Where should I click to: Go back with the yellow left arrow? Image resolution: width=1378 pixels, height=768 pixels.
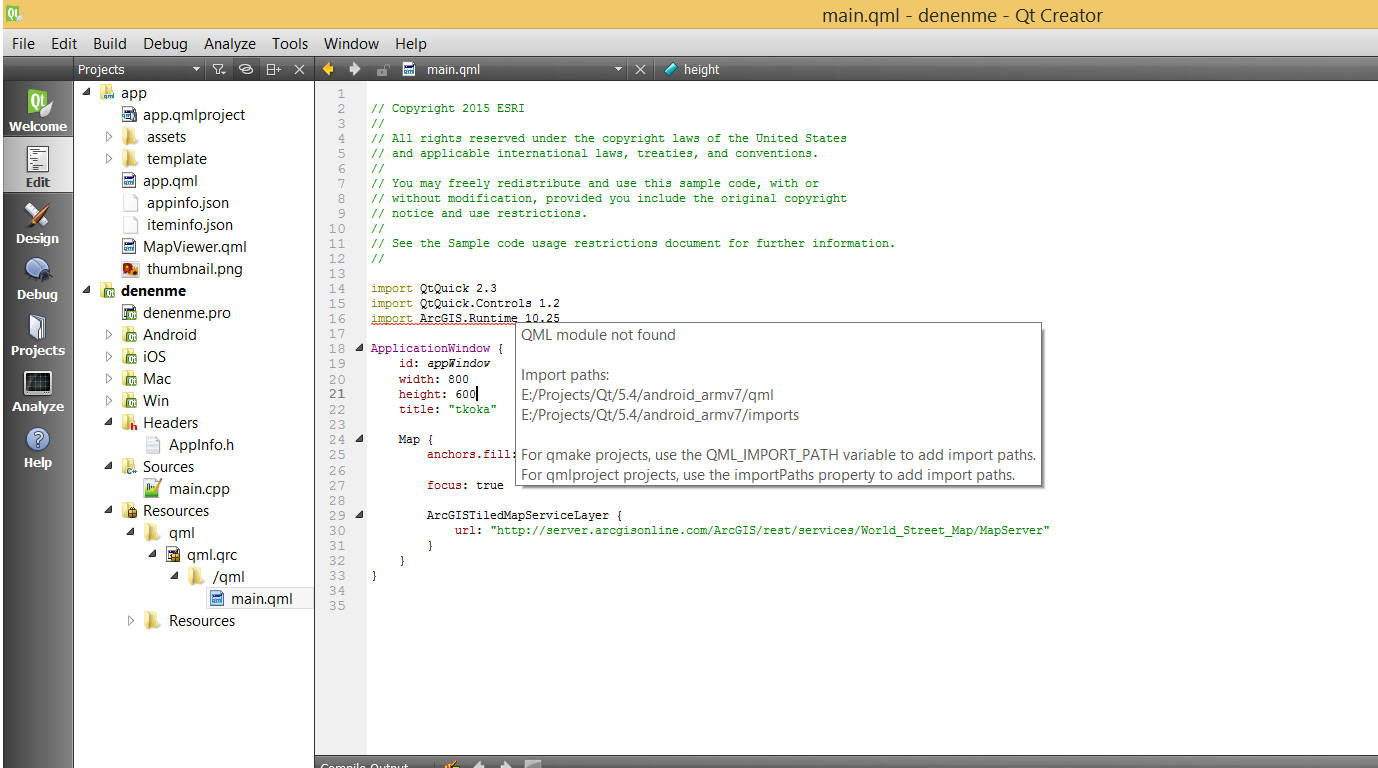pyautogui.click(x=328, y=69)
